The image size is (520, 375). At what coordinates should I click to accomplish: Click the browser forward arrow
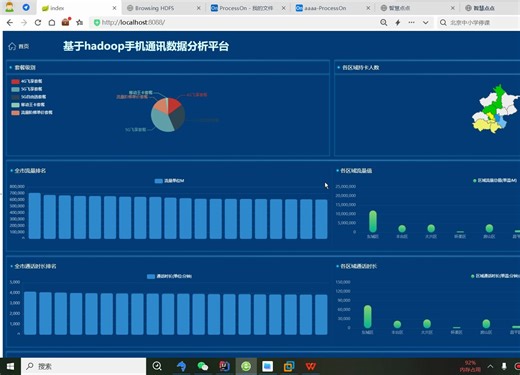pos(24,22)
